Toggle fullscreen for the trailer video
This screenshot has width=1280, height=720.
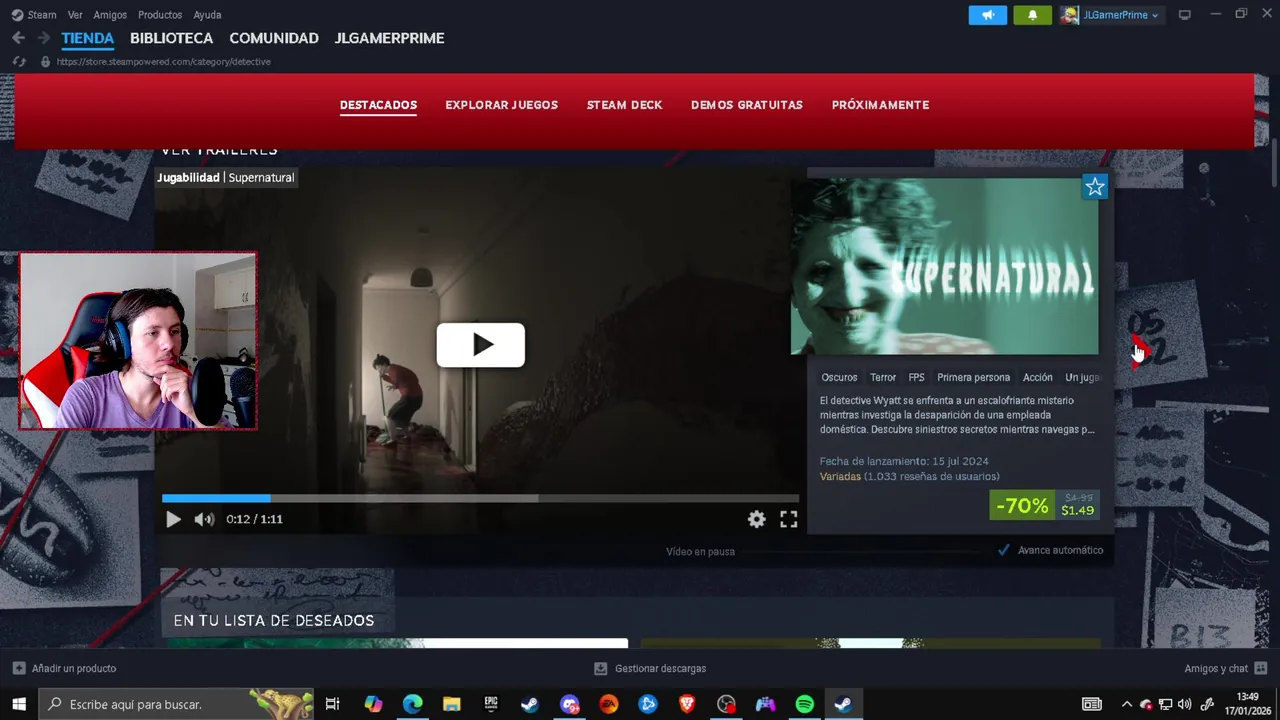(789, 519)
